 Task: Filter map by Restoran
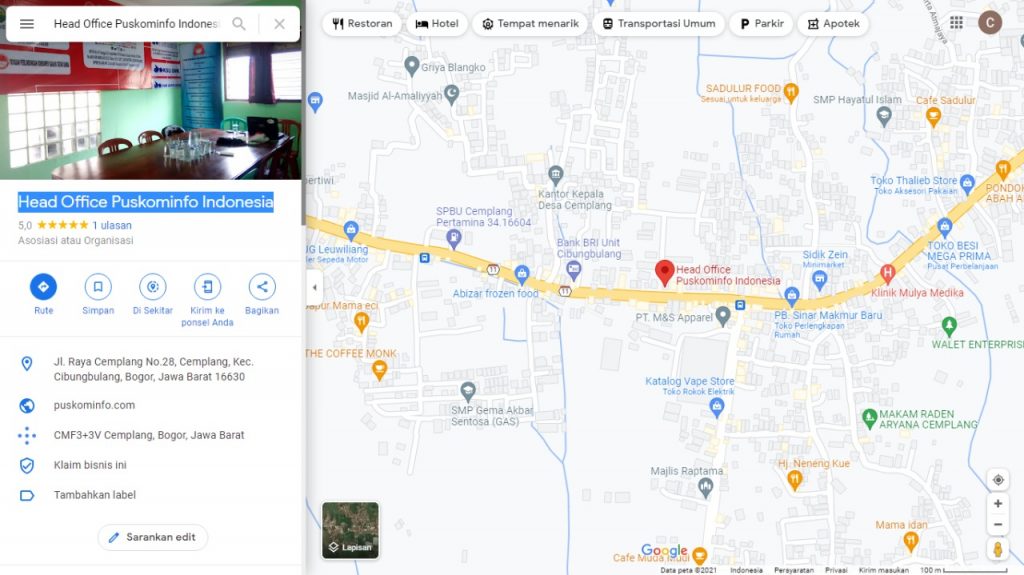click(x=362, y=24)
